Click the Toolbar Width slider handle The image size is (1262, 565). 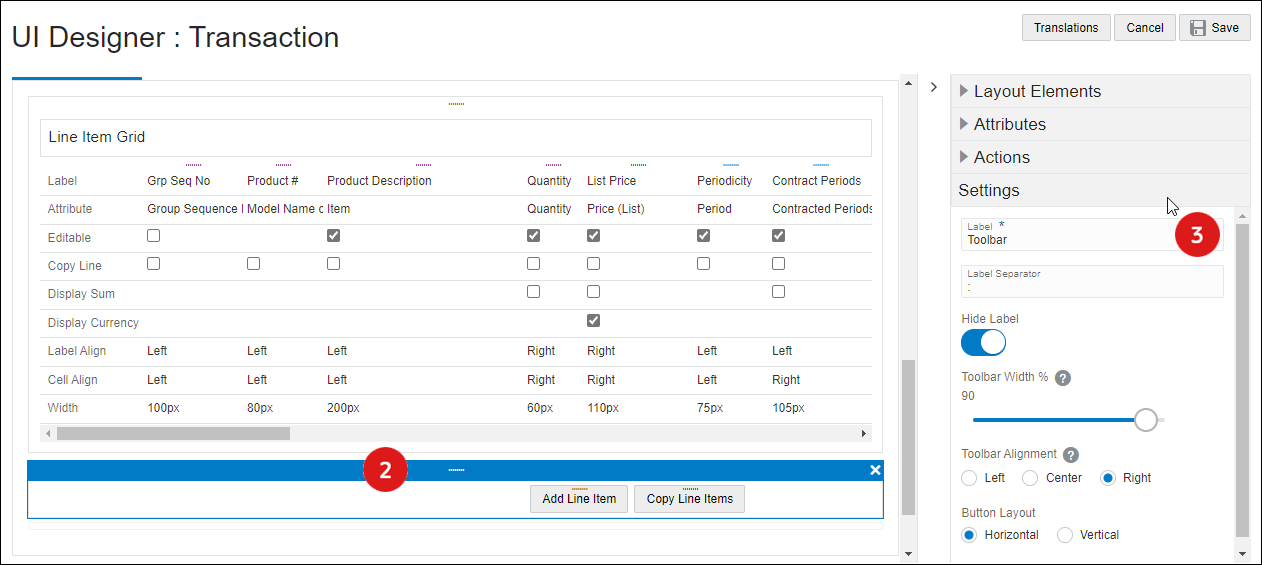pyautogui.click(x=1146, y=420)
